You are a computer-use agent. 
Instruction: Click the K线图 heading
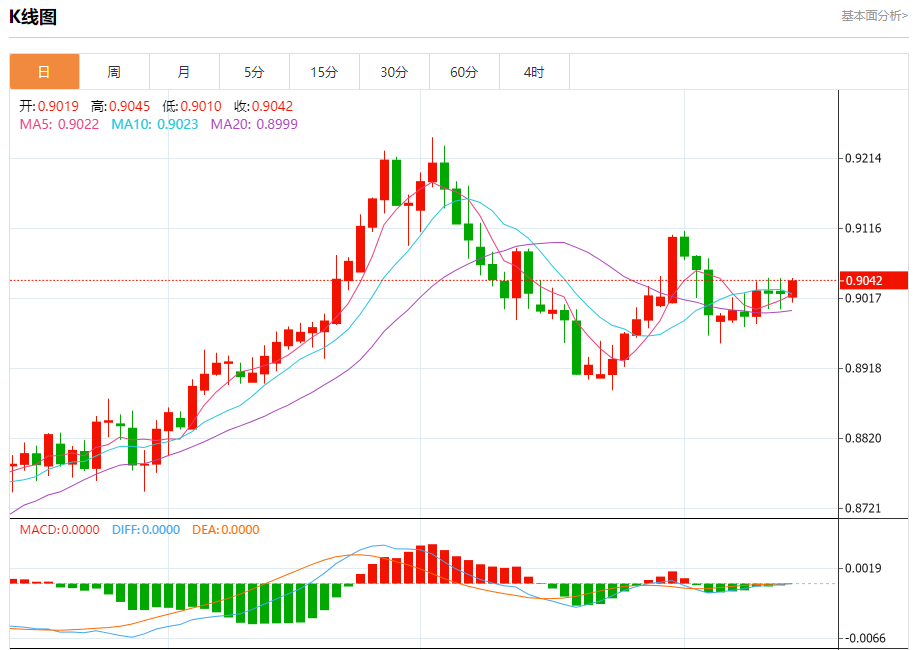(x=33, y=17)
